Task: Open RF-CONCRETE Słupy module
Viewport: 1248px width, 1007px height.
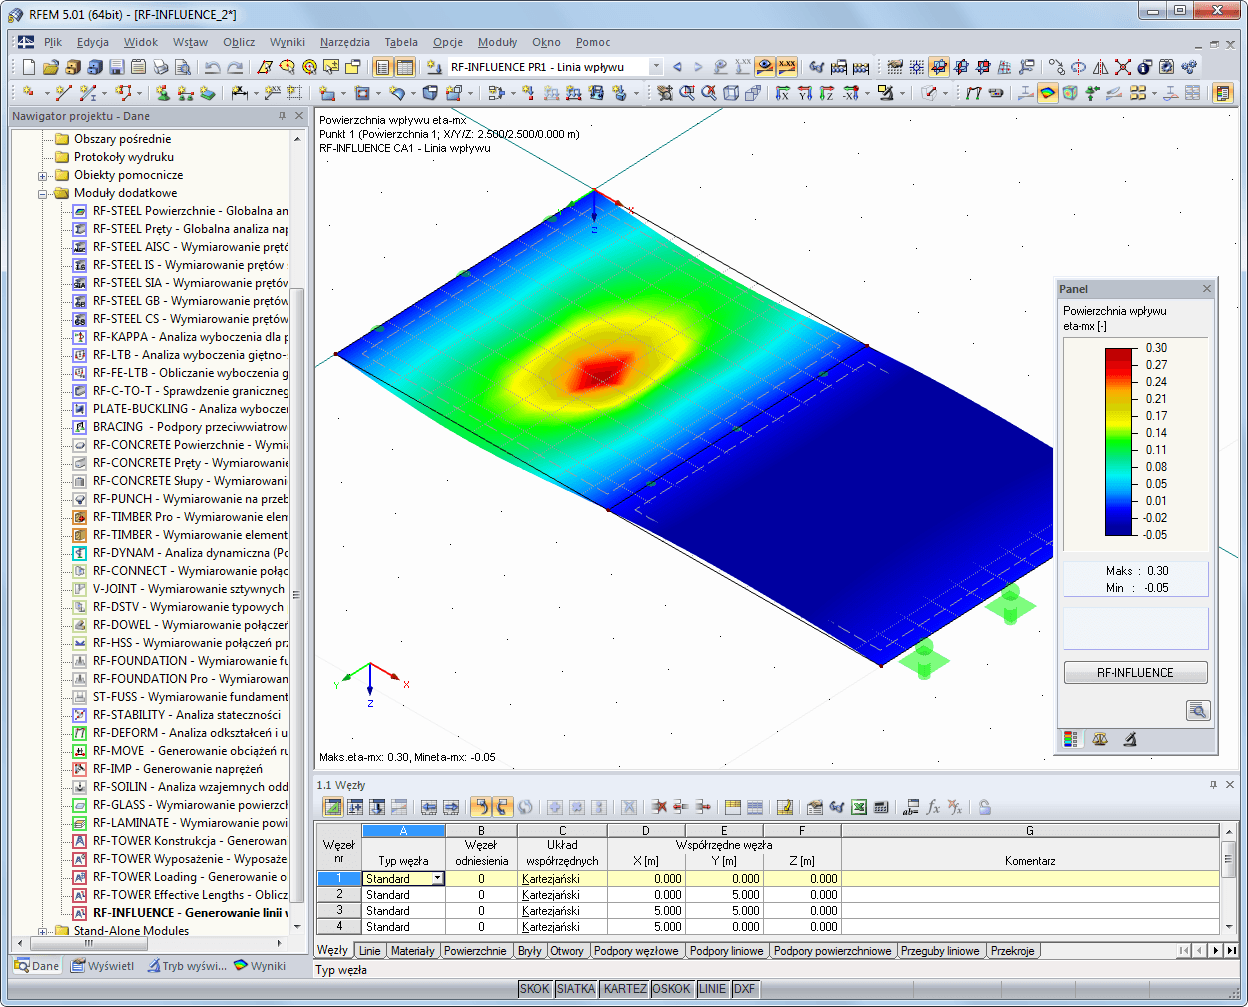Action: point(169,481)
